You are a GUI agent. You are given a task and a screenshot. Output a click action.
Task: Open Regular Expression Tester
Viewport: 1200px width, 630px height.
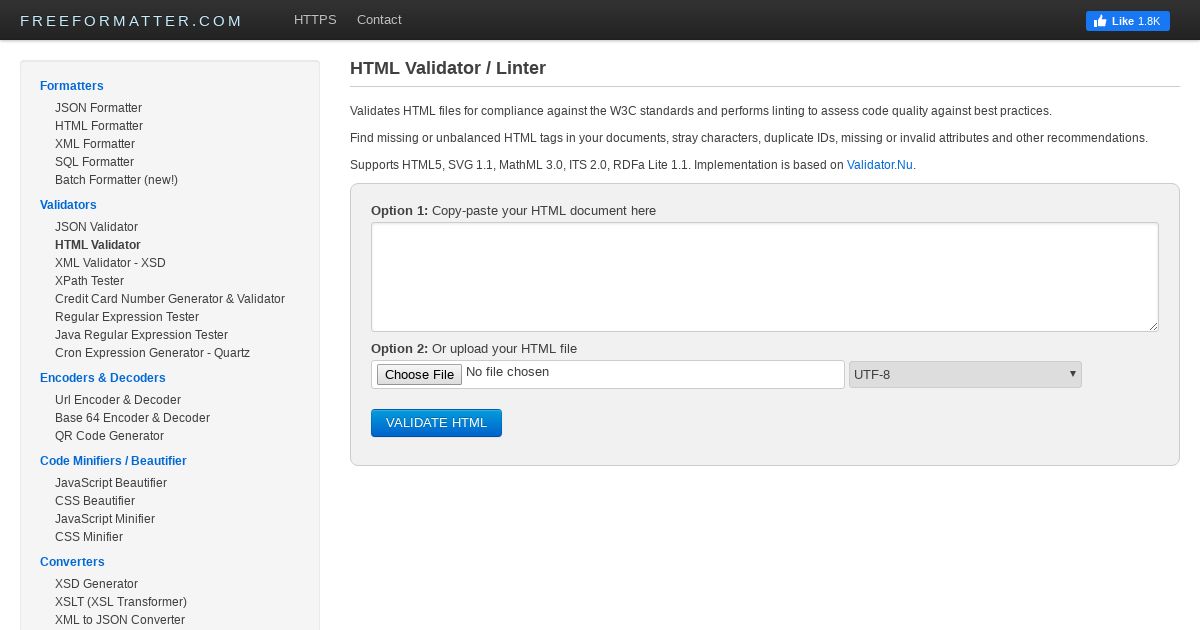tap(127, 317)
